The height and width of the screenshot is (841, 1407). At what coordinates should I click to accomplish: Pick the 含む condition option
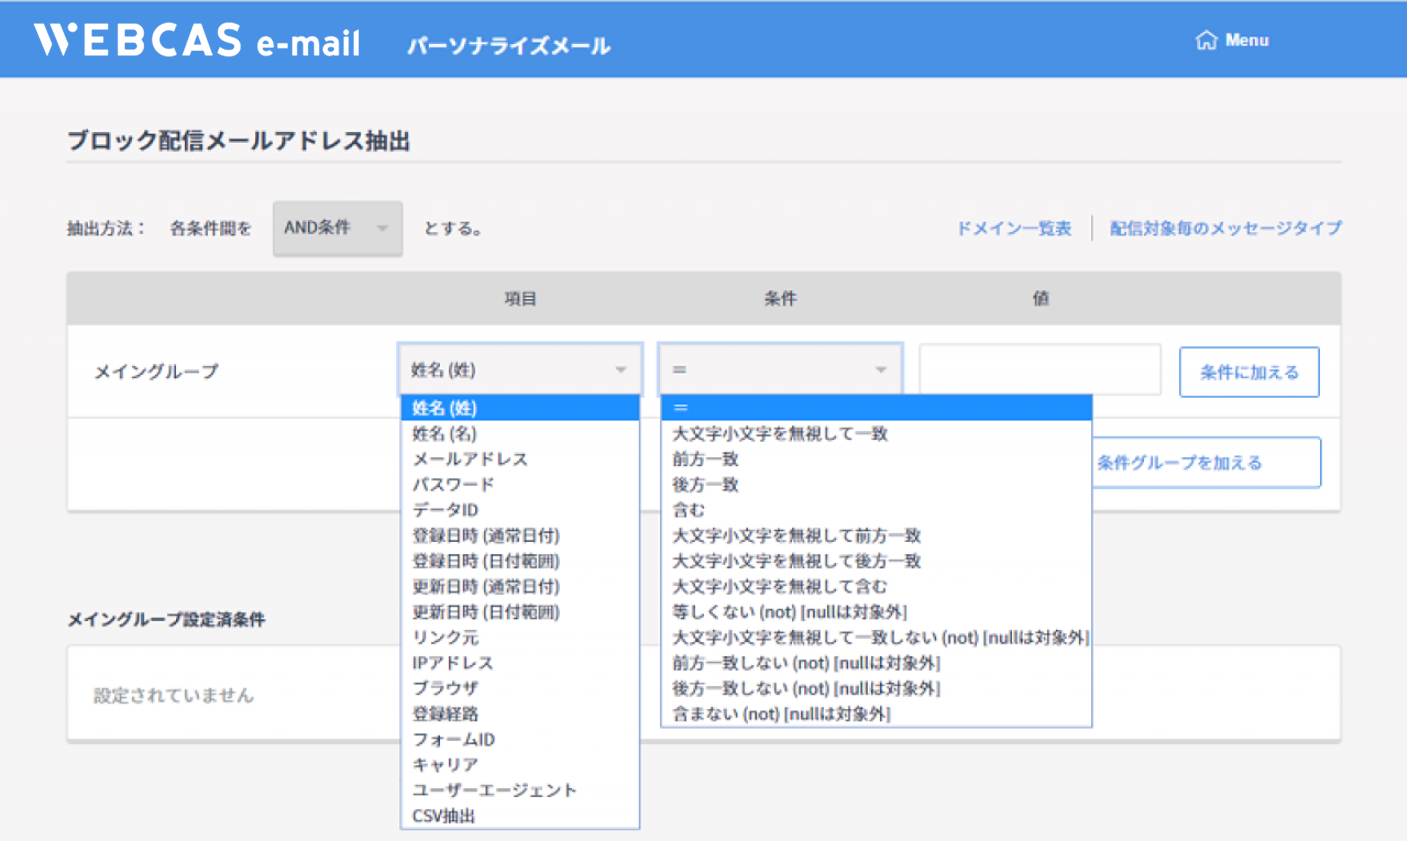(x=876, y=510)
